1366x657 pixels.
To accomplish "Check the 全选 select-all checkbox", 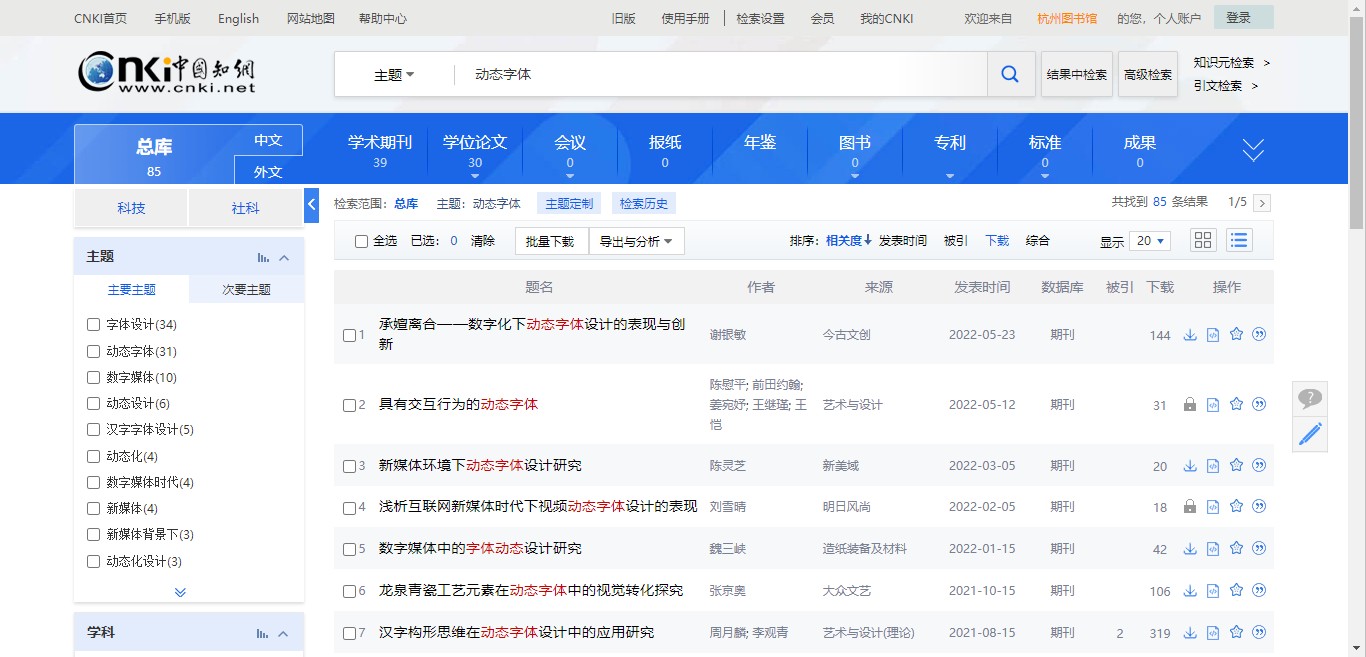I will 361,241.
